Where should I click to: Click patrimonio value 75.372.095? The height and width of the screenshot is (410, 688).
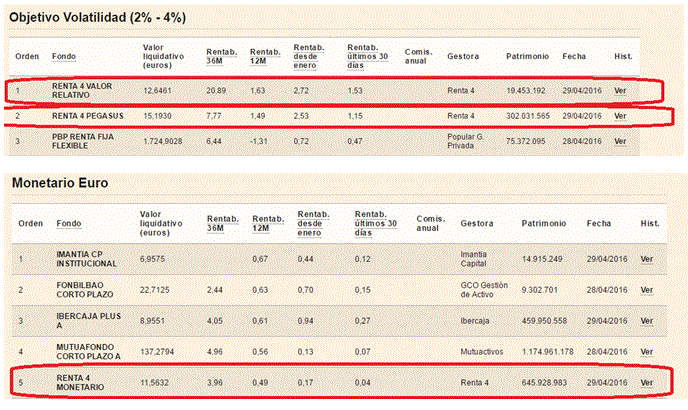pos(526,141)
